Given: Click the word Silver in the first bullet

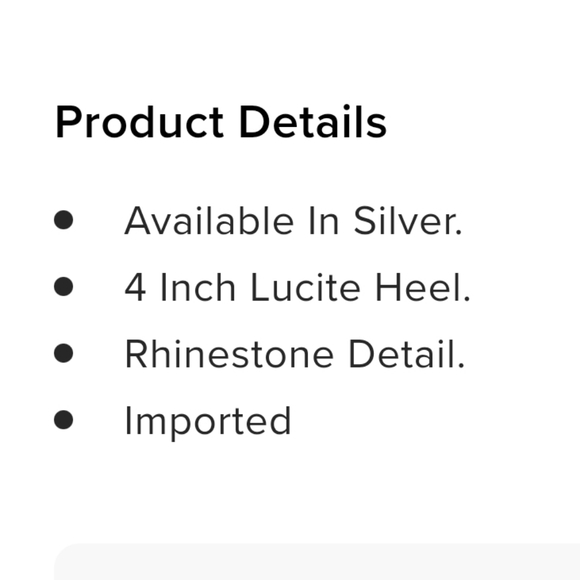Looking at the screenshot, I should pos(408,221).
